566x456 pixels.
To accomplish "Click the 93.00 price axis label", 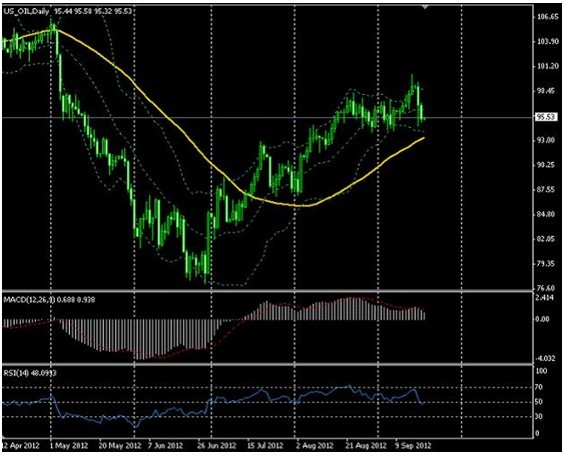I will point(547,140).
